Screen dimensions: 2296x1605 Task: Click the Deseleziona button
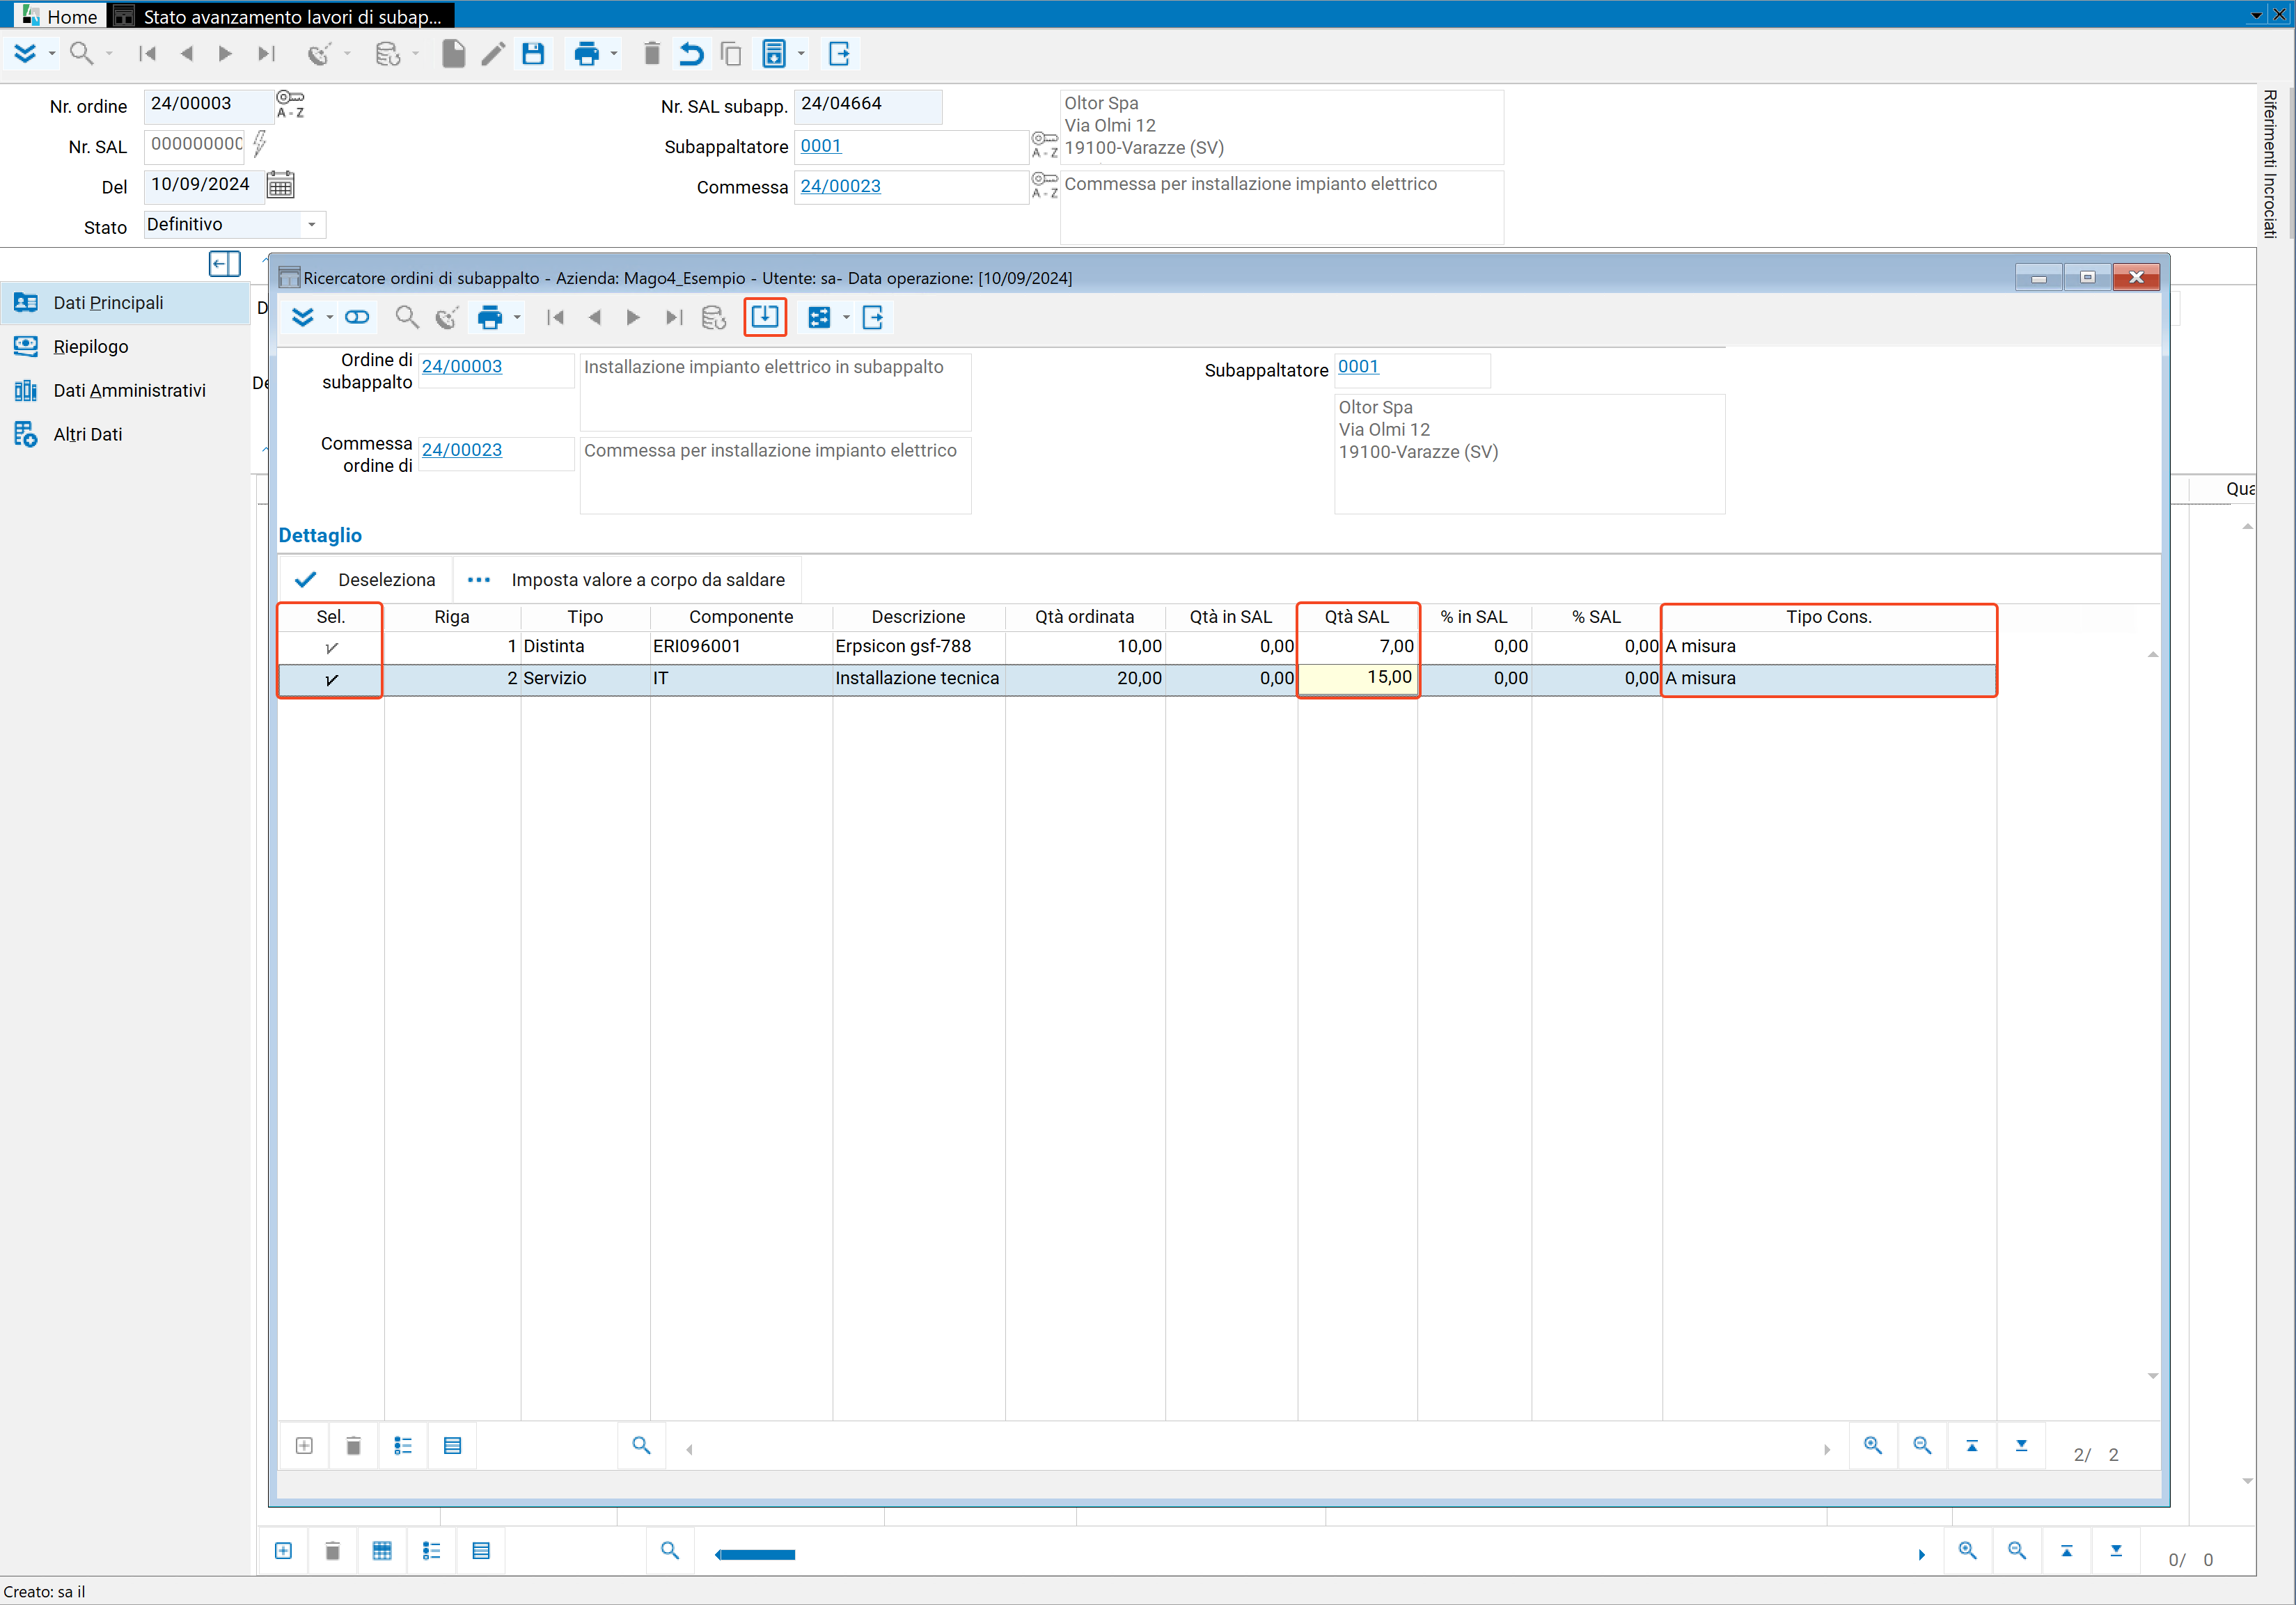click(x=365, y=580)
